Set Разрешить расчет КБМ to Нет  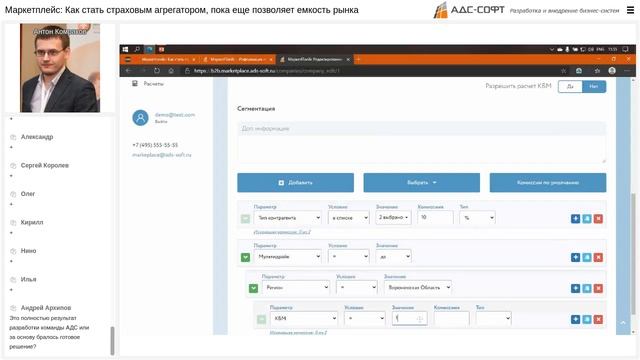[594, 87]
